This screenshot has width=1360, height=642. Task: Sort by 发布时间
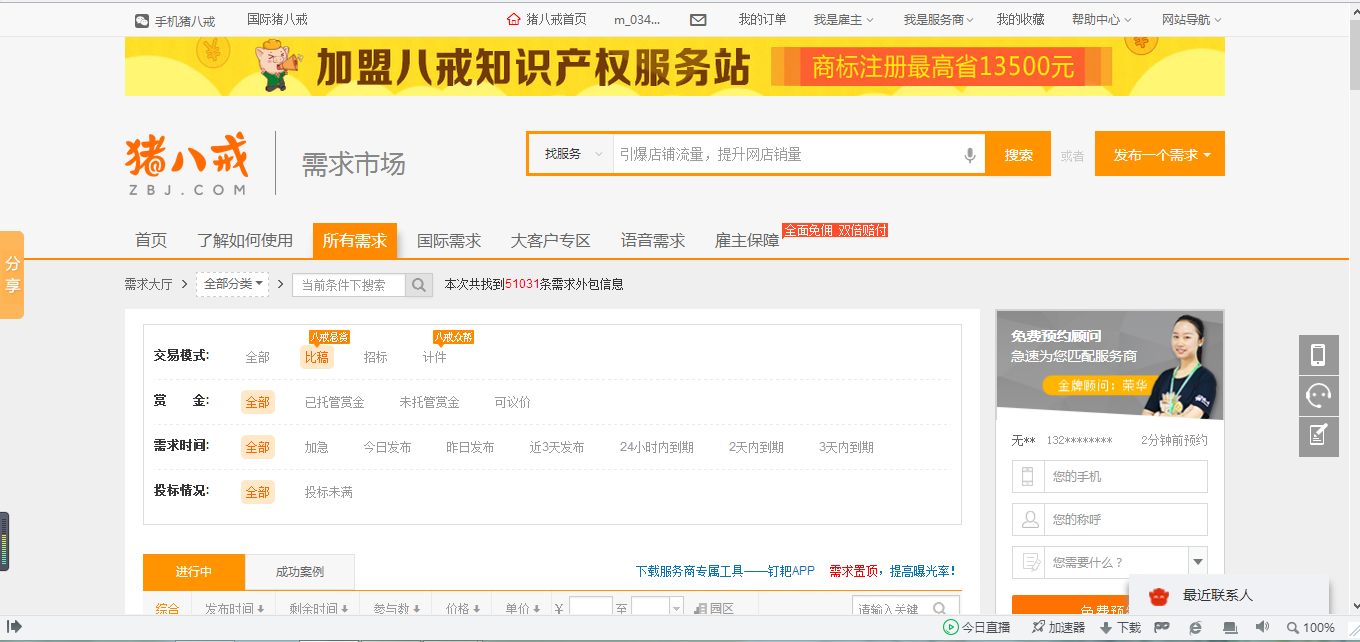tap(234, 608)
